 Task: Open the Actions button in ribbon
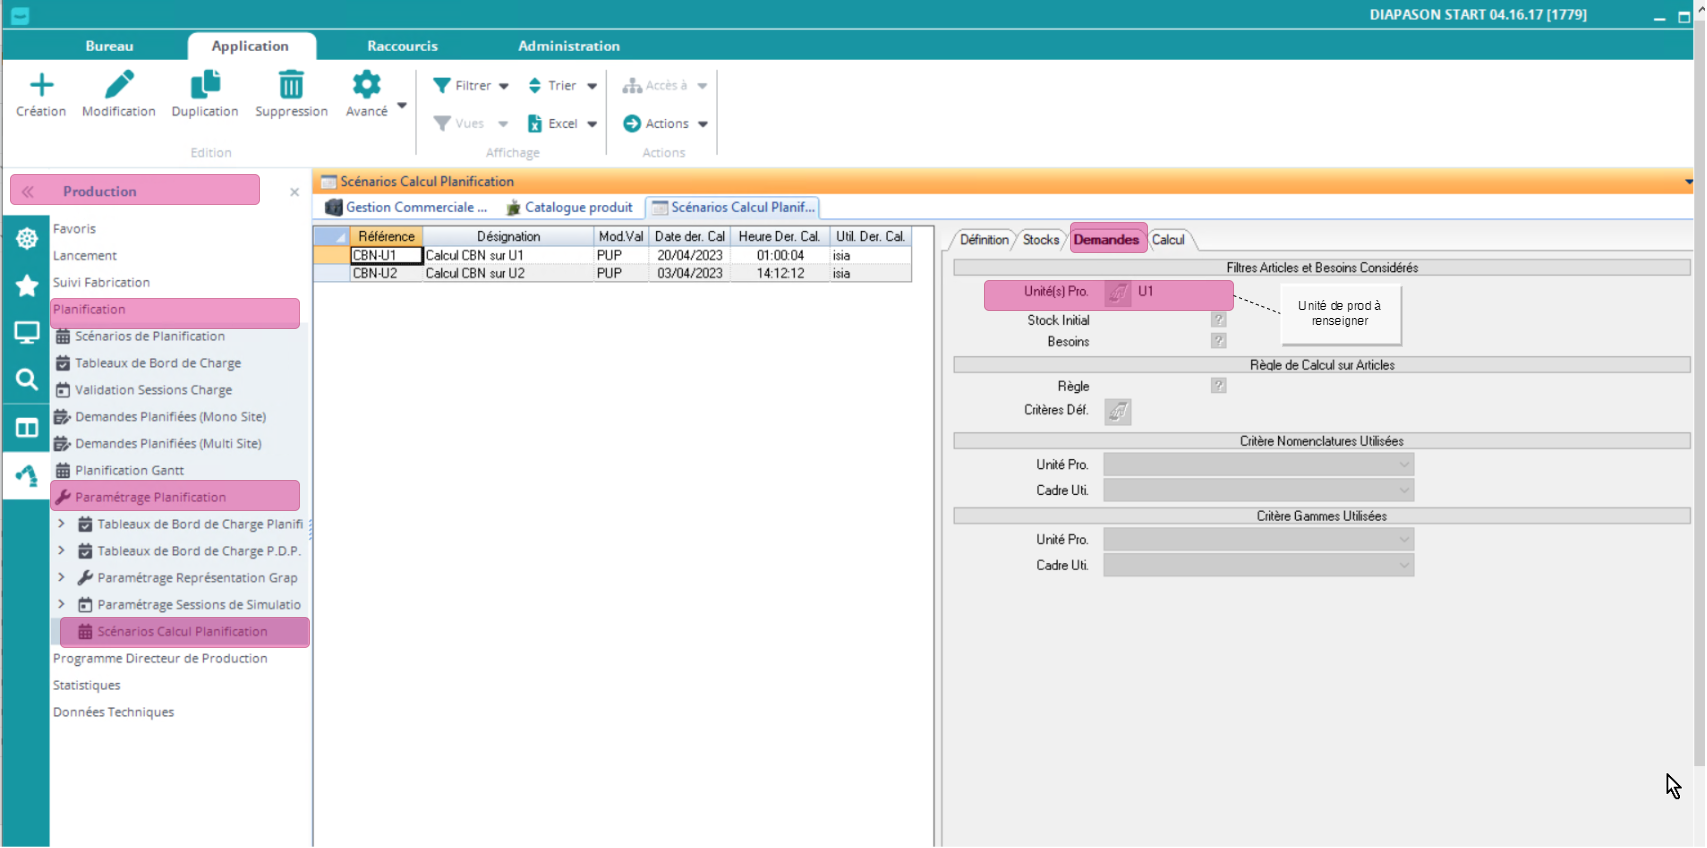click(666, 124)
